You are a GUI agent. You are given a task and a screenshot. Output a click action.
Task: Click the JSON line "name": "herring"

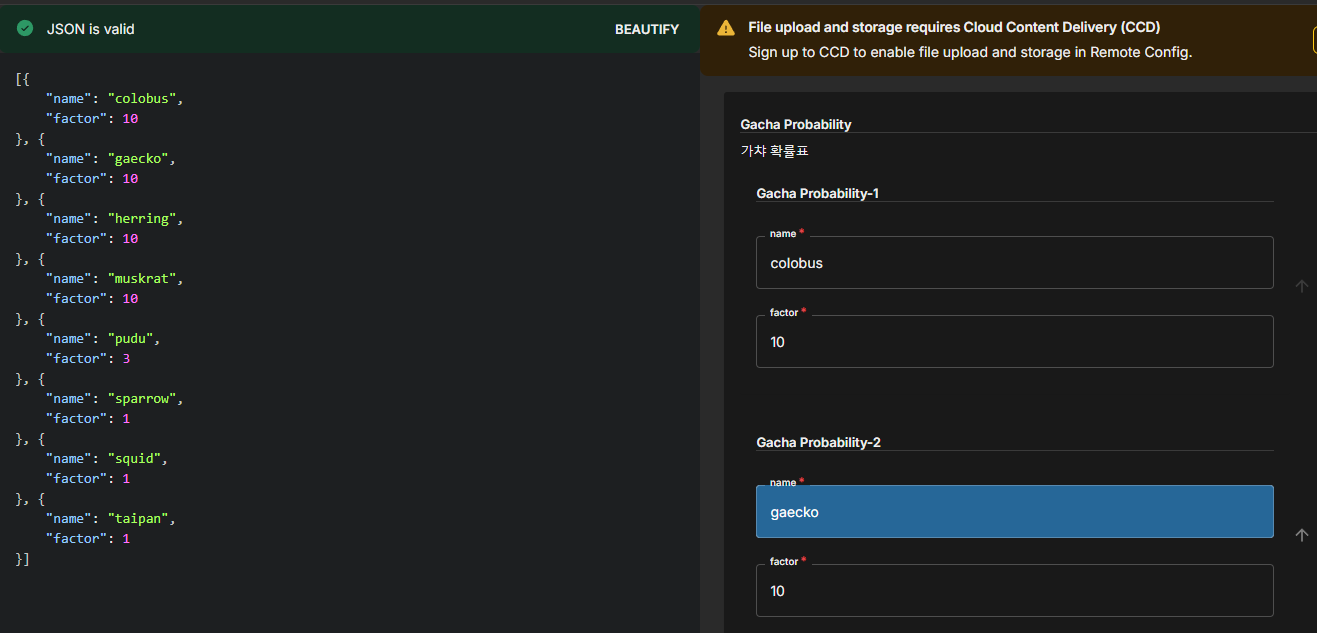tap(115, 218)
